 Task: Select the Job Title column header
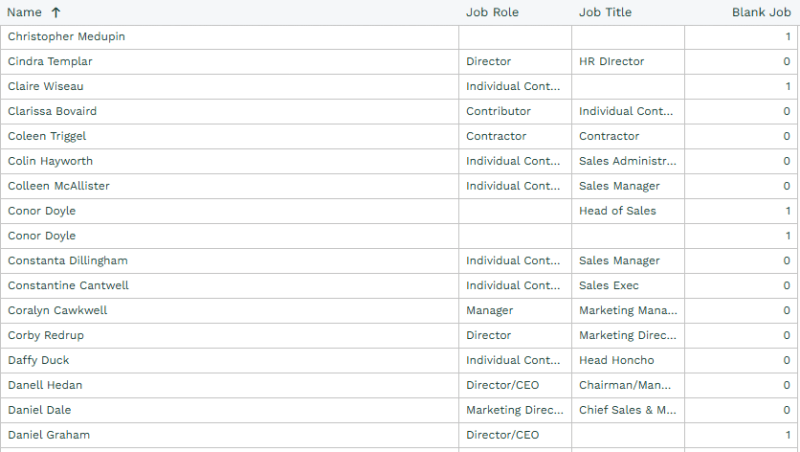605,12
